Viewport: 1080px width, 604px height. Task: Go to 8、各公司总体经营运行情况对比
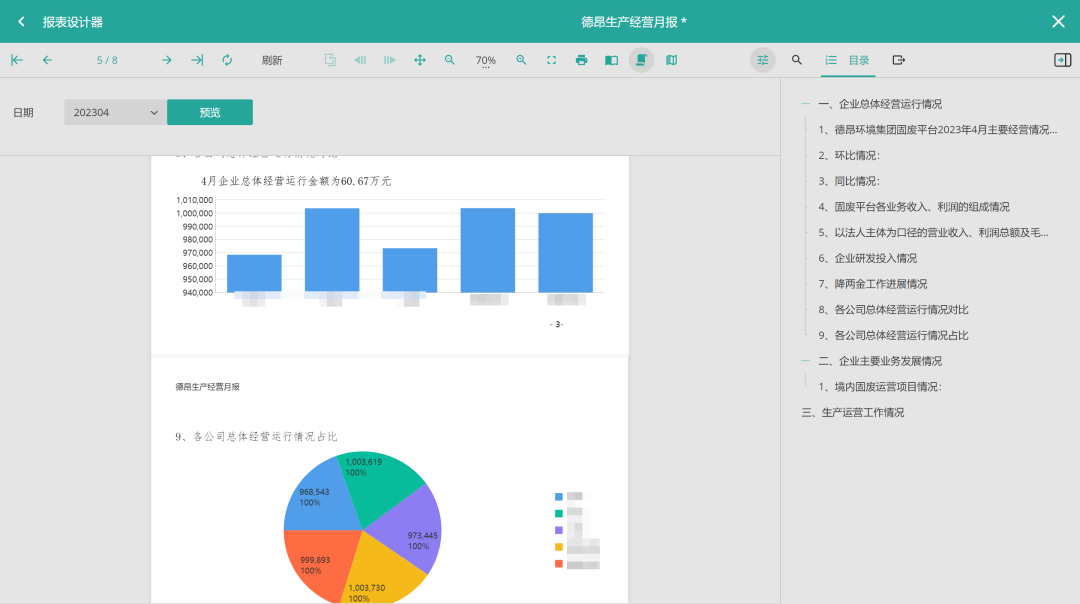click(893, 310)
